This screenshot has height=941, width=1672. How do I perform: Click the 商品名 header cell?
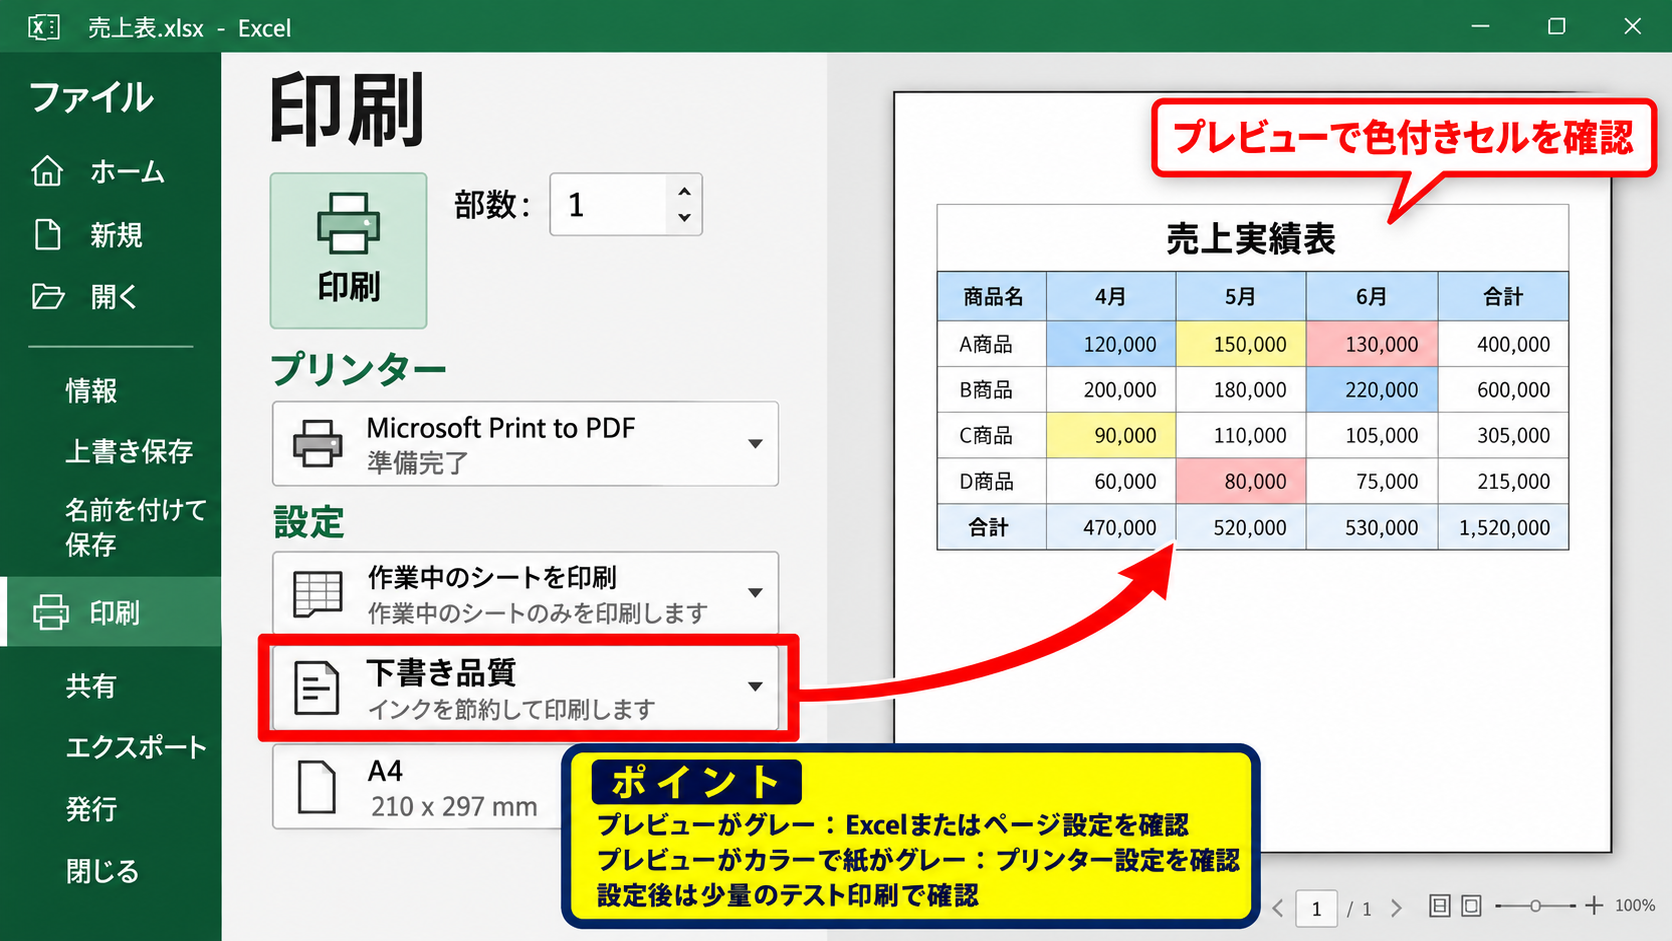tap(992, 296)
